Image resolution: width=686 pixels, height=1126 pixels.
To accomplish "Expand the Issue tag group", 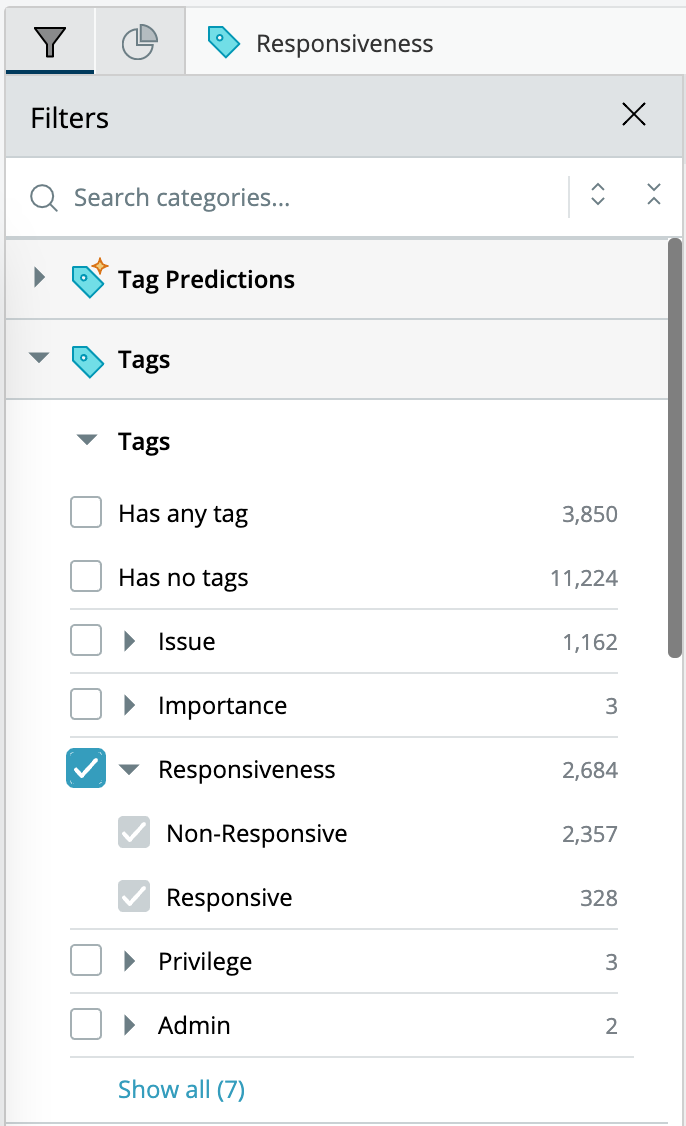I will click(x=129, y=641).
